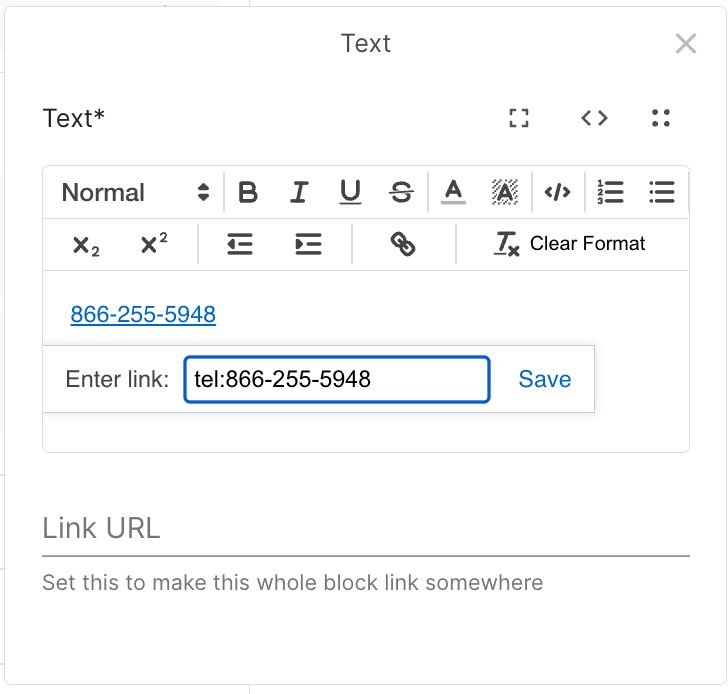Open the Normal paragraph style dropdown
This screenshot has height=694, width=728.
[135, 193]
